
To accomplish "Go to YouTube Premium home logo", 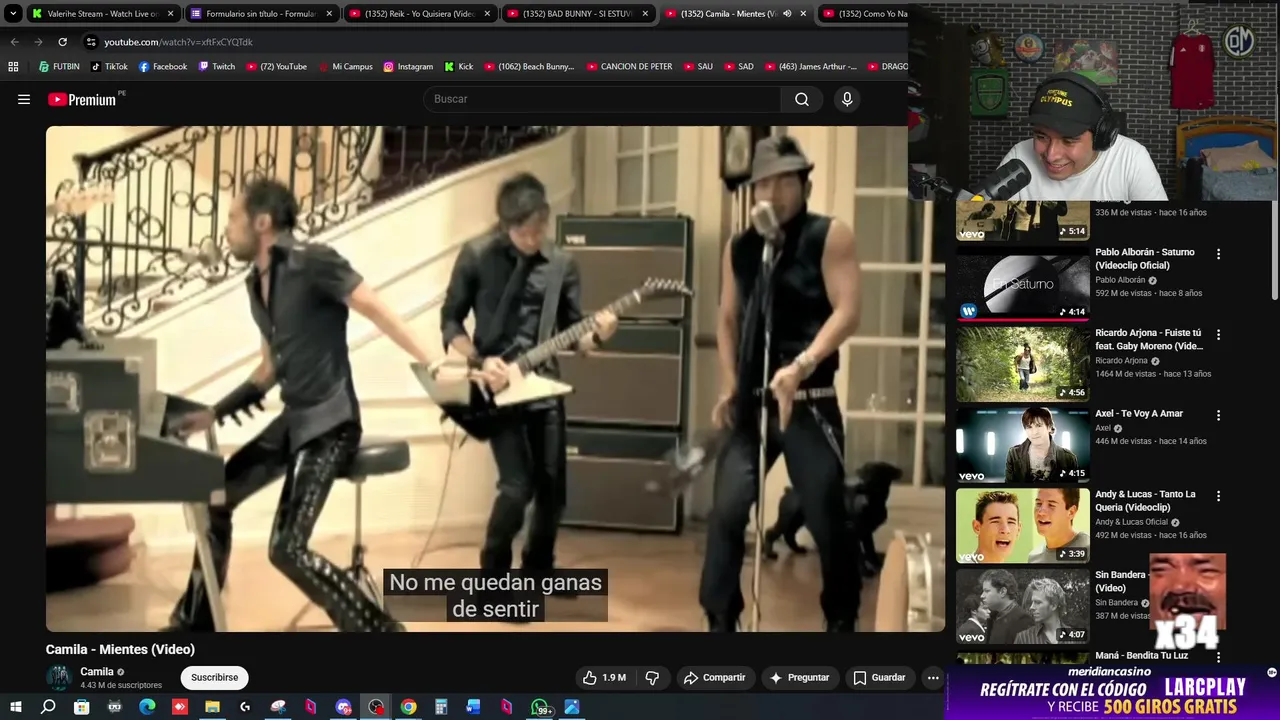I will click(82, 99).
